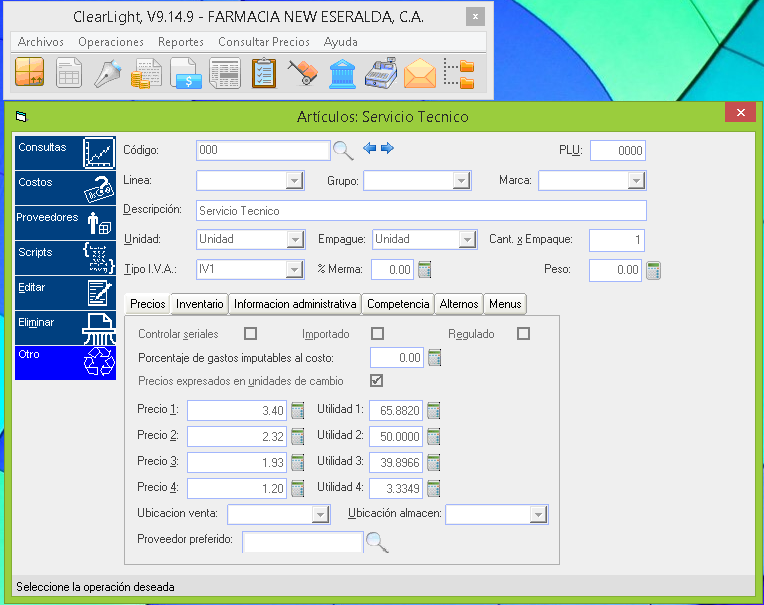Image resolution: width=764 pixels, height=605 pixels.
Task: Open calculator next to Precio 1
Action: 298,411
